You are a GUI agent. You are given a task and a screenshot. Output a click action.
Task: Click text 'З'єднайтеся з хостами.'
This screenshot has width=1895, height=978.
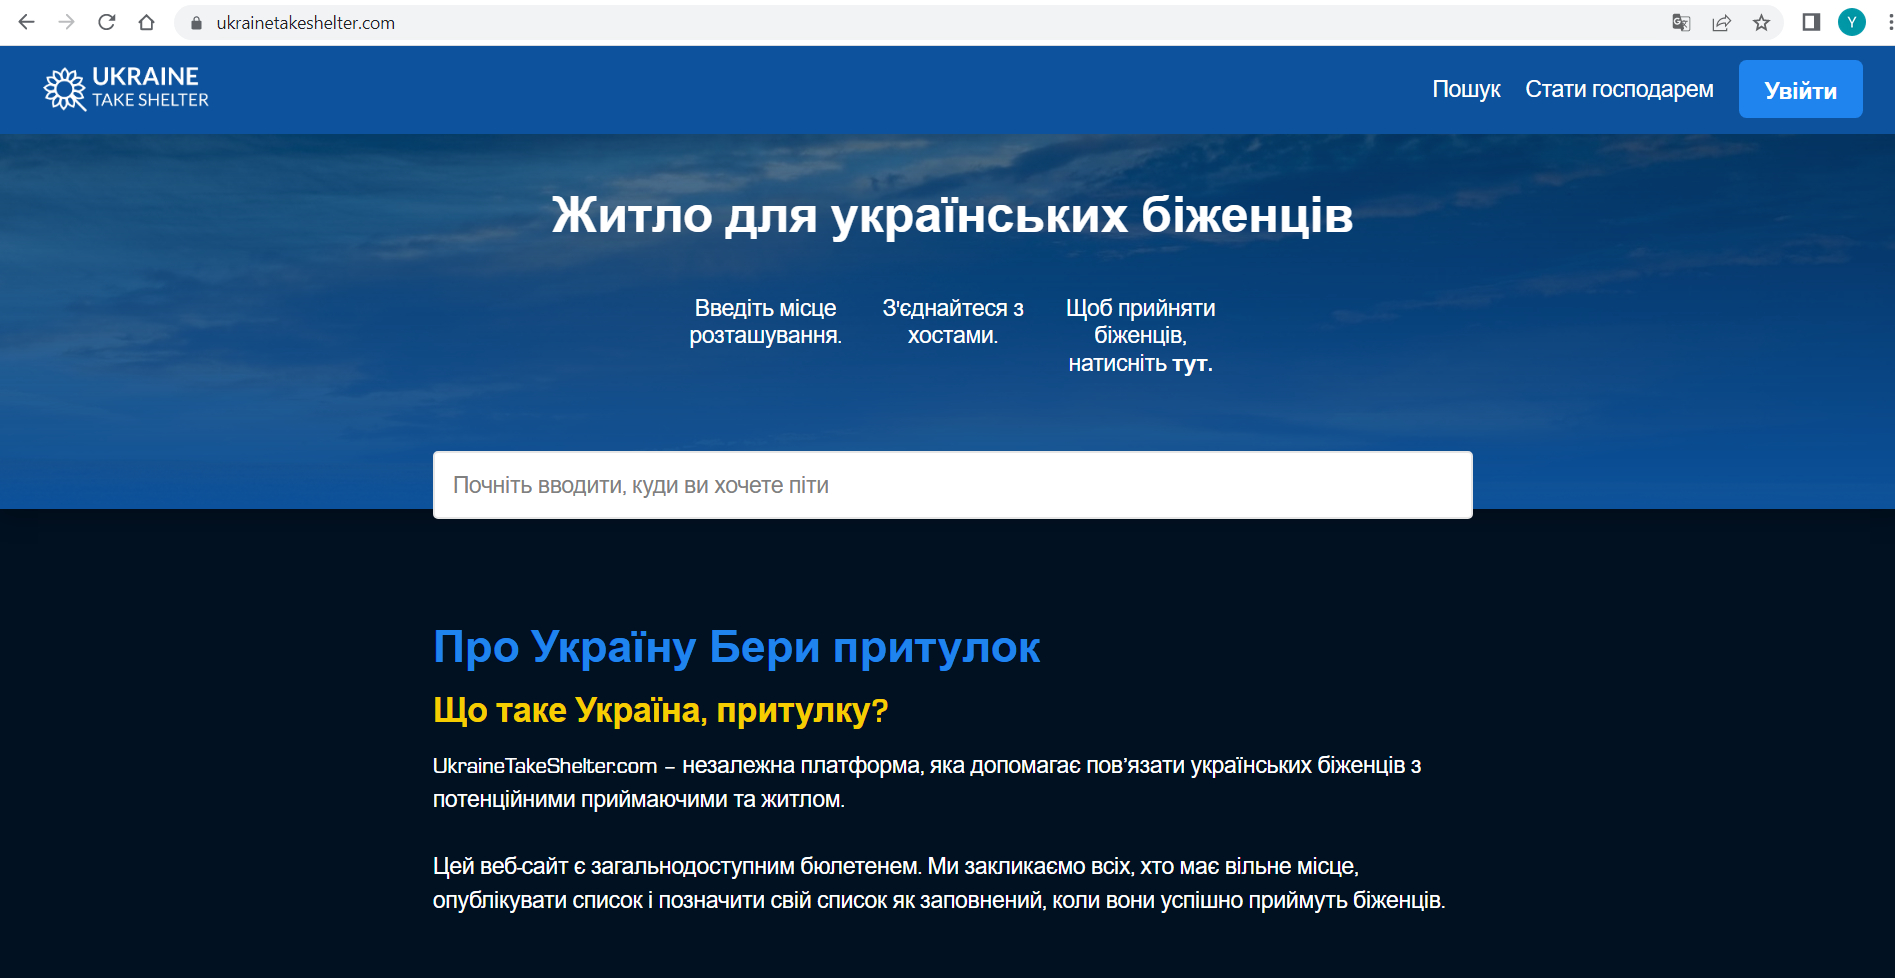pyautogui.click(x=953, y=322)
